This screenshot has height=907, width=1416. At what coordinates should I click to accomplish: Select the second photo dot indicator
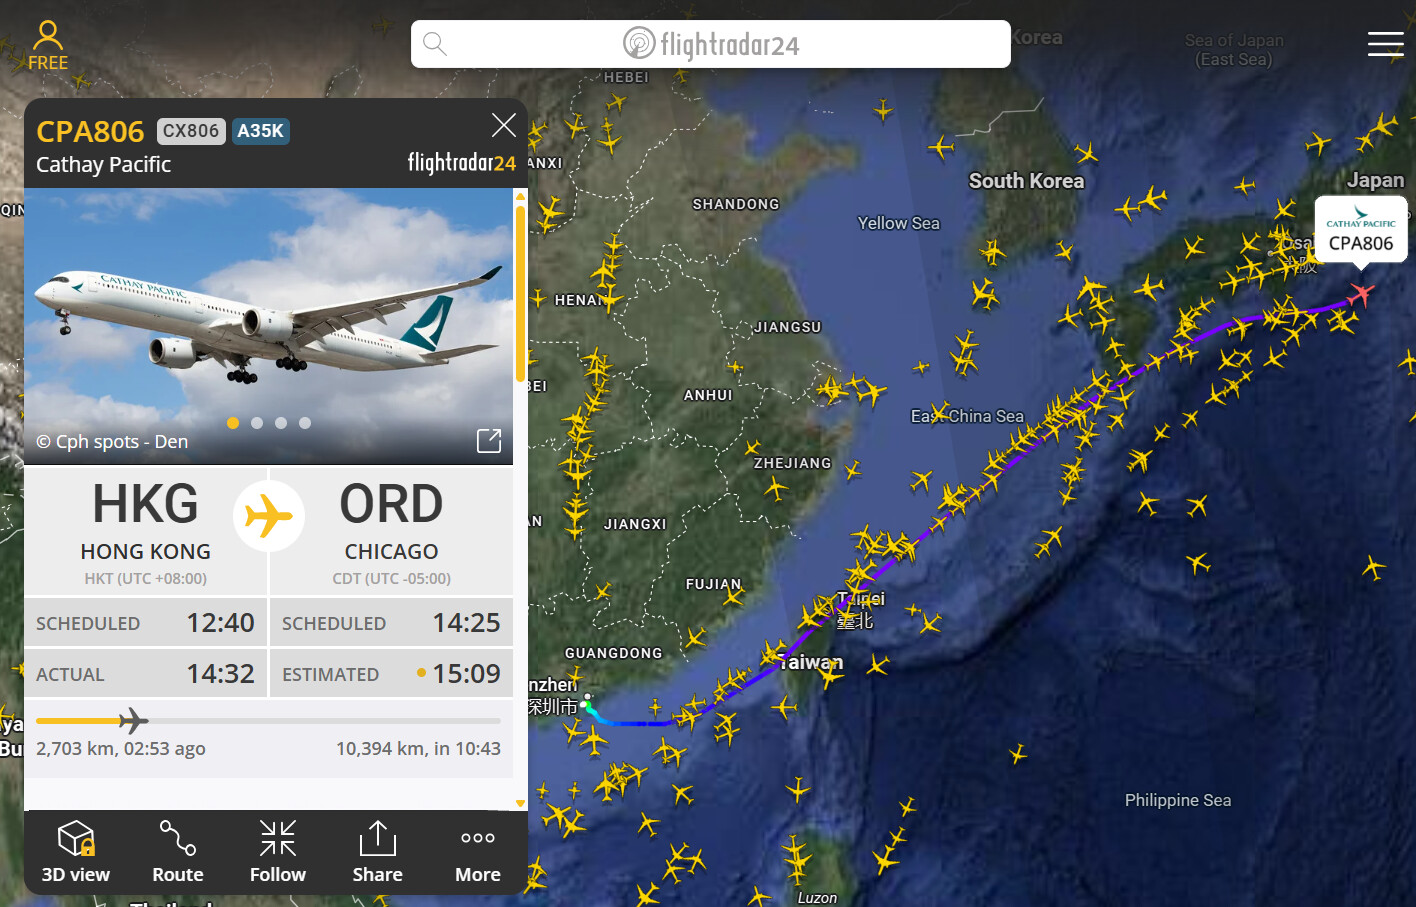point(257,423)
